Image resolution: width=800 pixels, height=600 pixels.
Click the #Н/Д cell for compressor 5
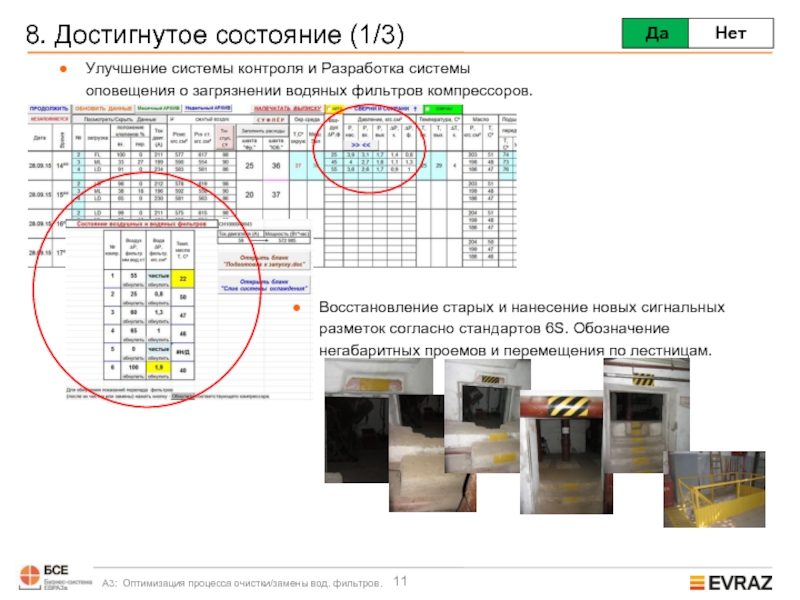pos(183,352)
